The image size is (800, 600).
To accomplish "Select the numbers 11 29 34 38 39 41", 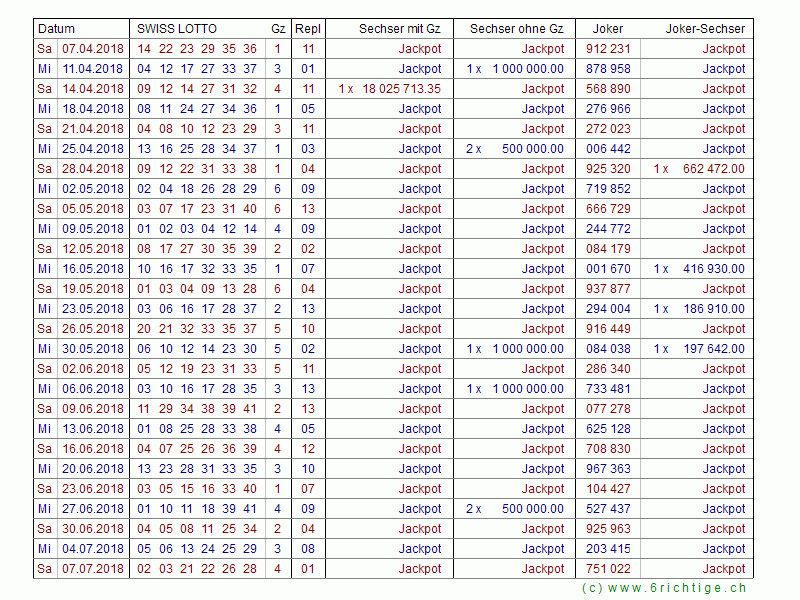I will tap(197, 409).
